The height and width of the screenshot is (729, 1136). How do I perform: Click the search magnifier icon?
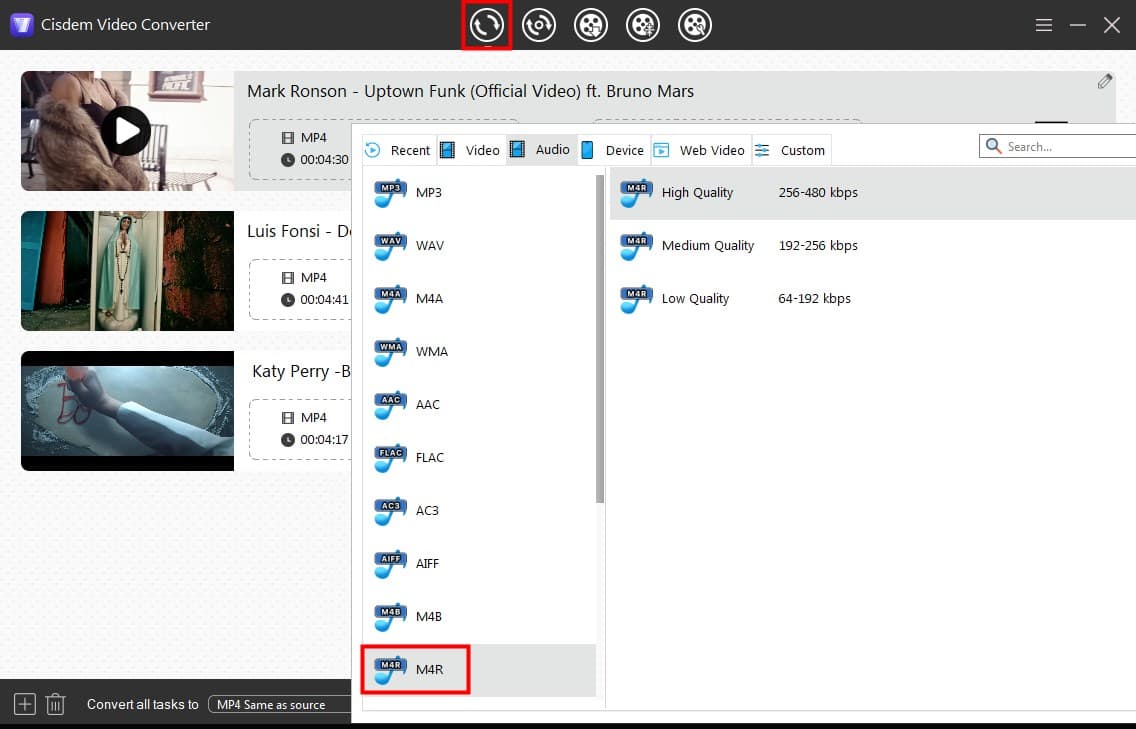(x=993, y=146)
